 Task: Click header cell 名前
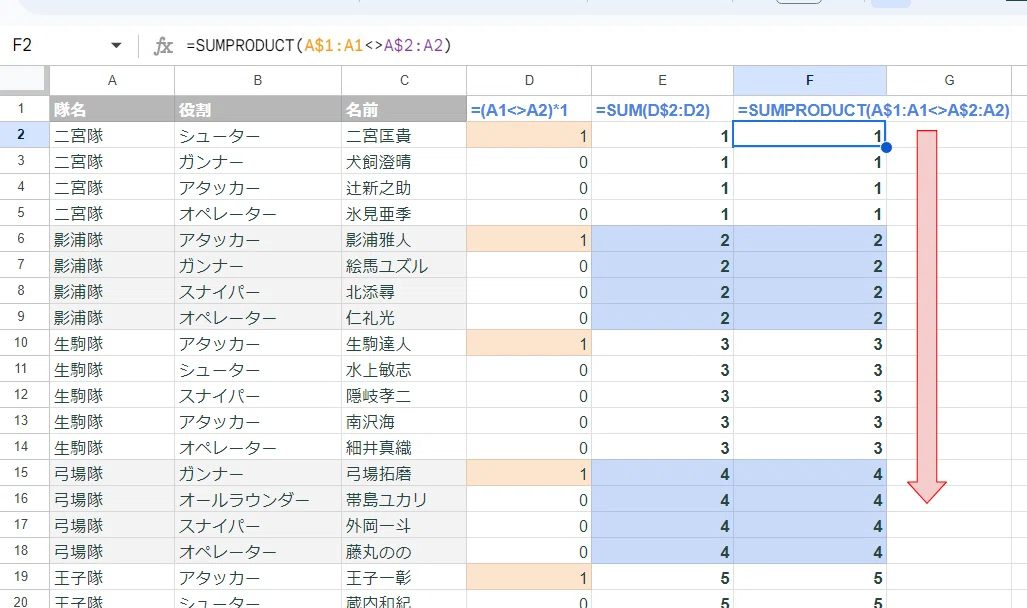click(x=404, y=109)
